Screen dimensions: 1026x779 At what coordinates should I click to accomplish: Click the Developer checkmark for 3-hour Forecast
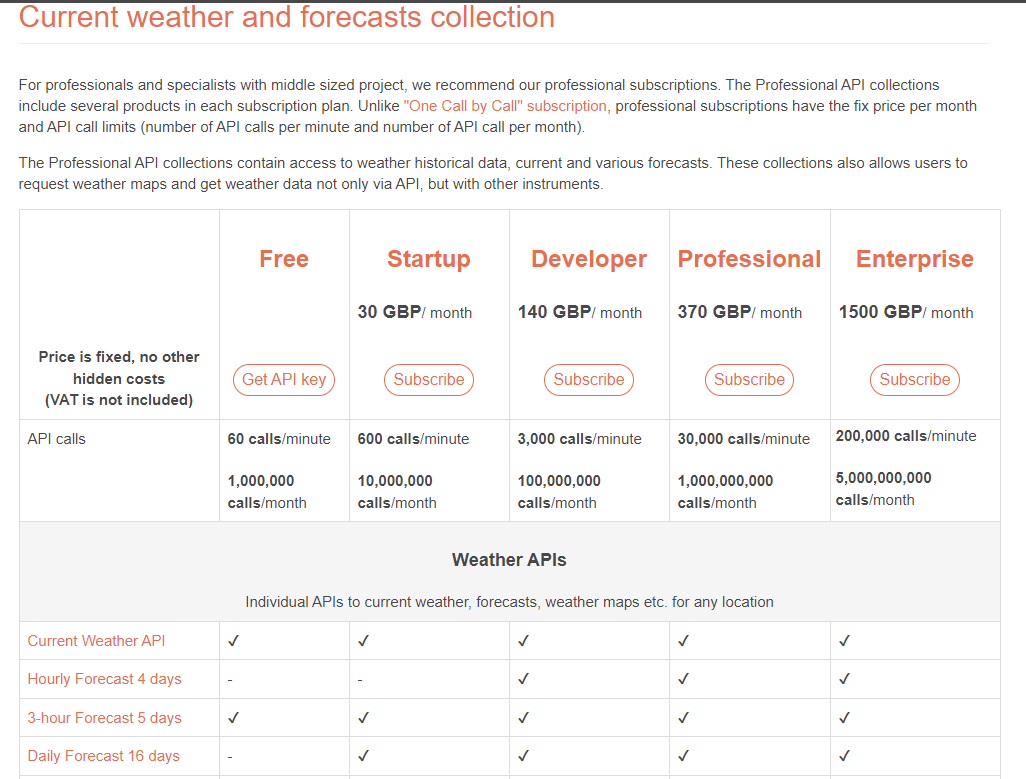tap(523, 718)
